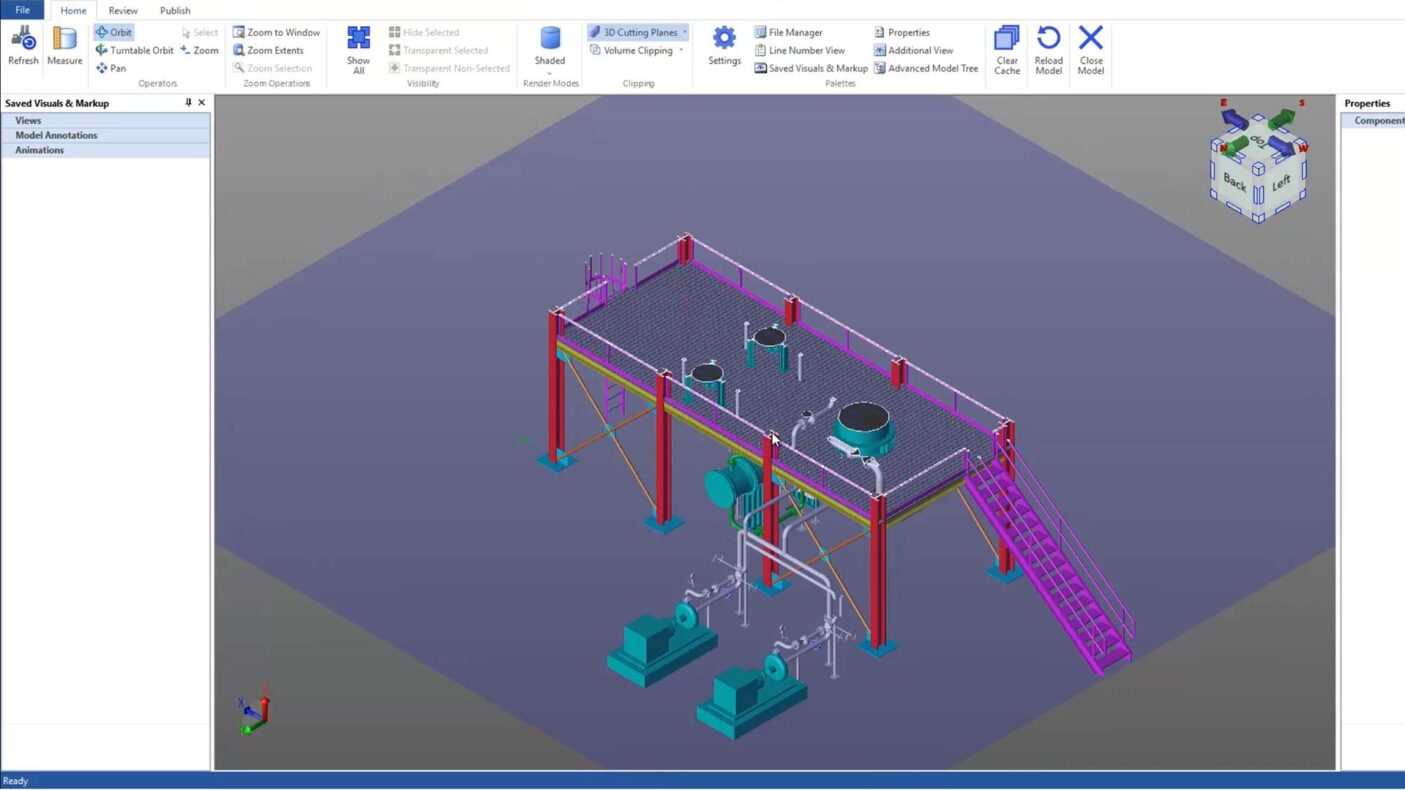This screenshot has width=1405, height=790.
Task: Click the Back face of view cube
Action: tap(1234, 182)
